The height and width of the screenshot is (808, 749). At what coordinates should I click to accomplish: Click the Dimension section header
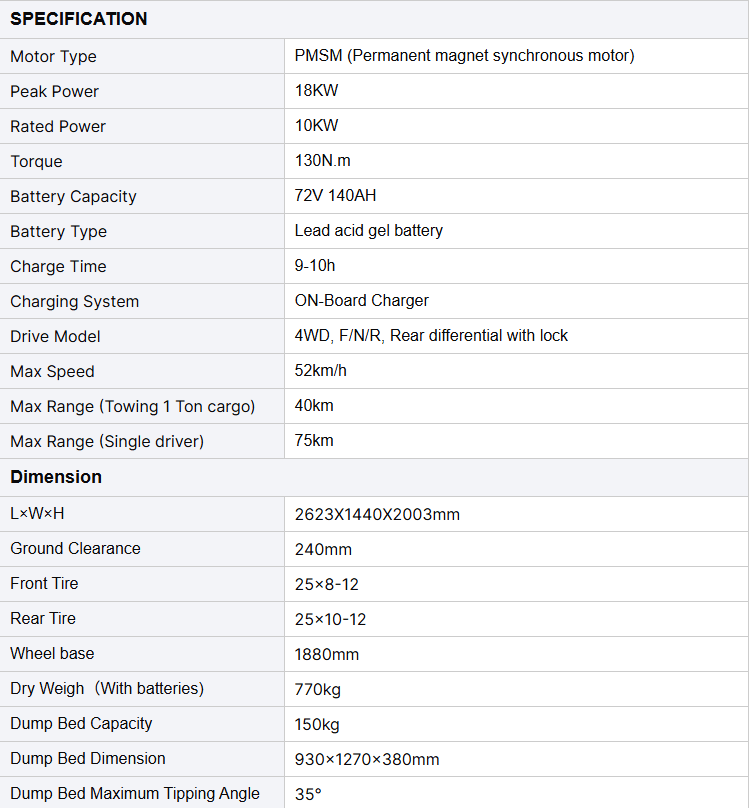pyautogui.click(x=56, y=477)
